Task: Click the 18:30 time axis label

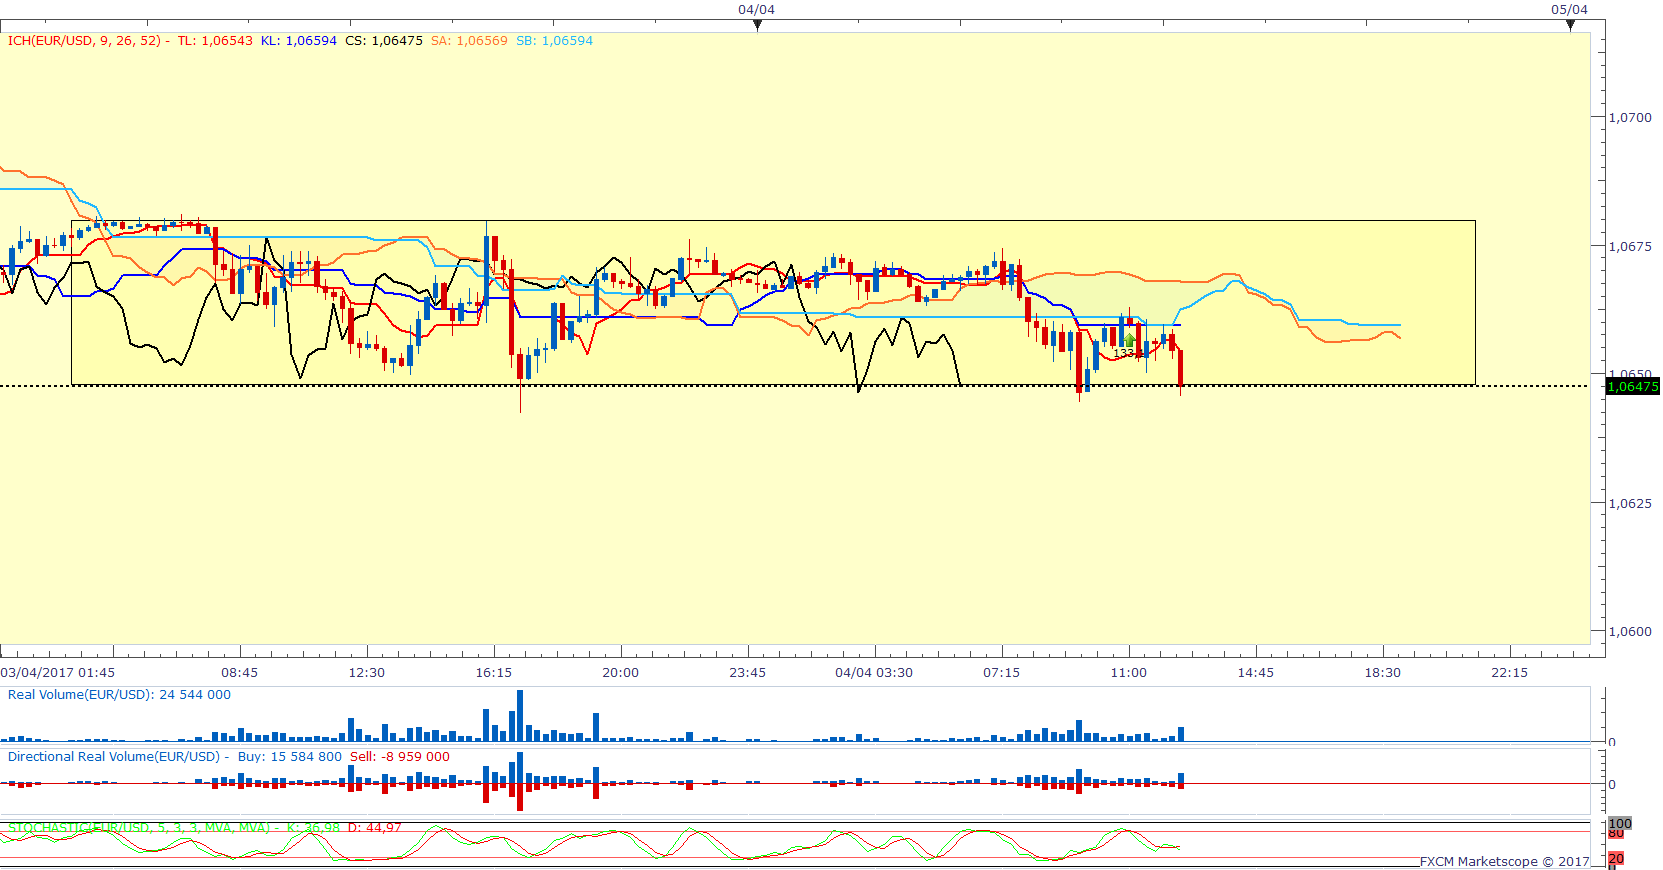Action: click(1383, 673)
